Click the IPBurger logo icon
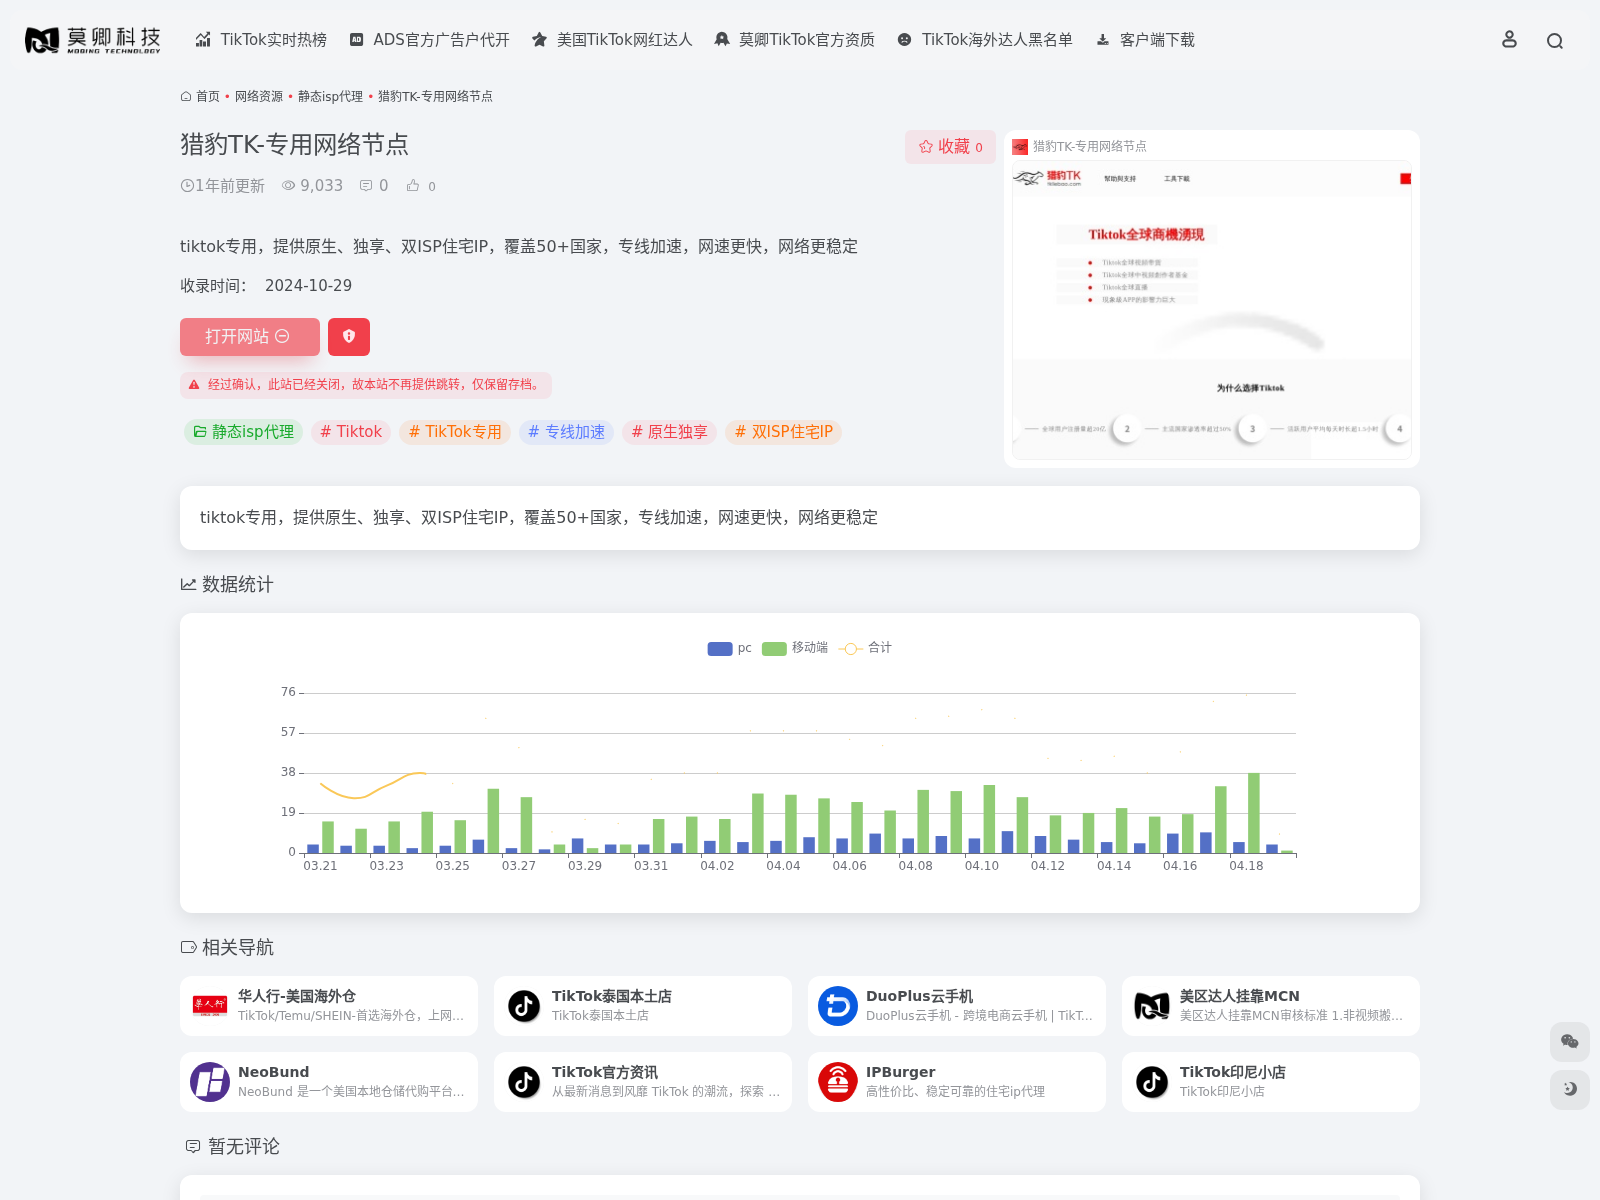The height and width of the screenshot is (1200, 1600). [x=838, y=1082]
